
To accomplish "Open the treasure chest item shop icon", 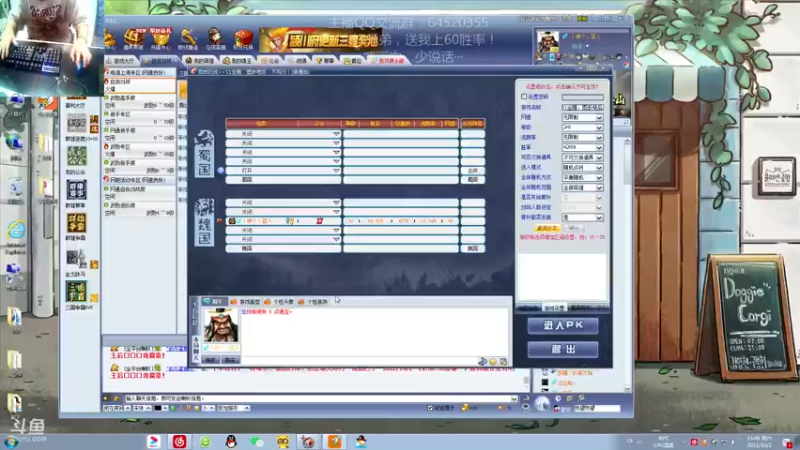I will click(x=133, y=38).
